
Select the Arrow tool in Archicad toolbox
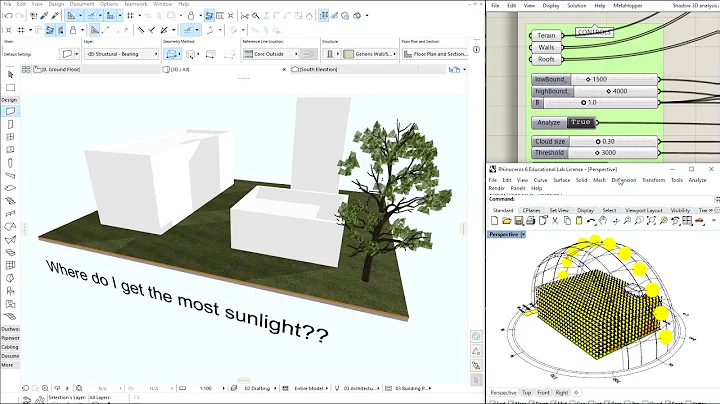pos(10,74)
